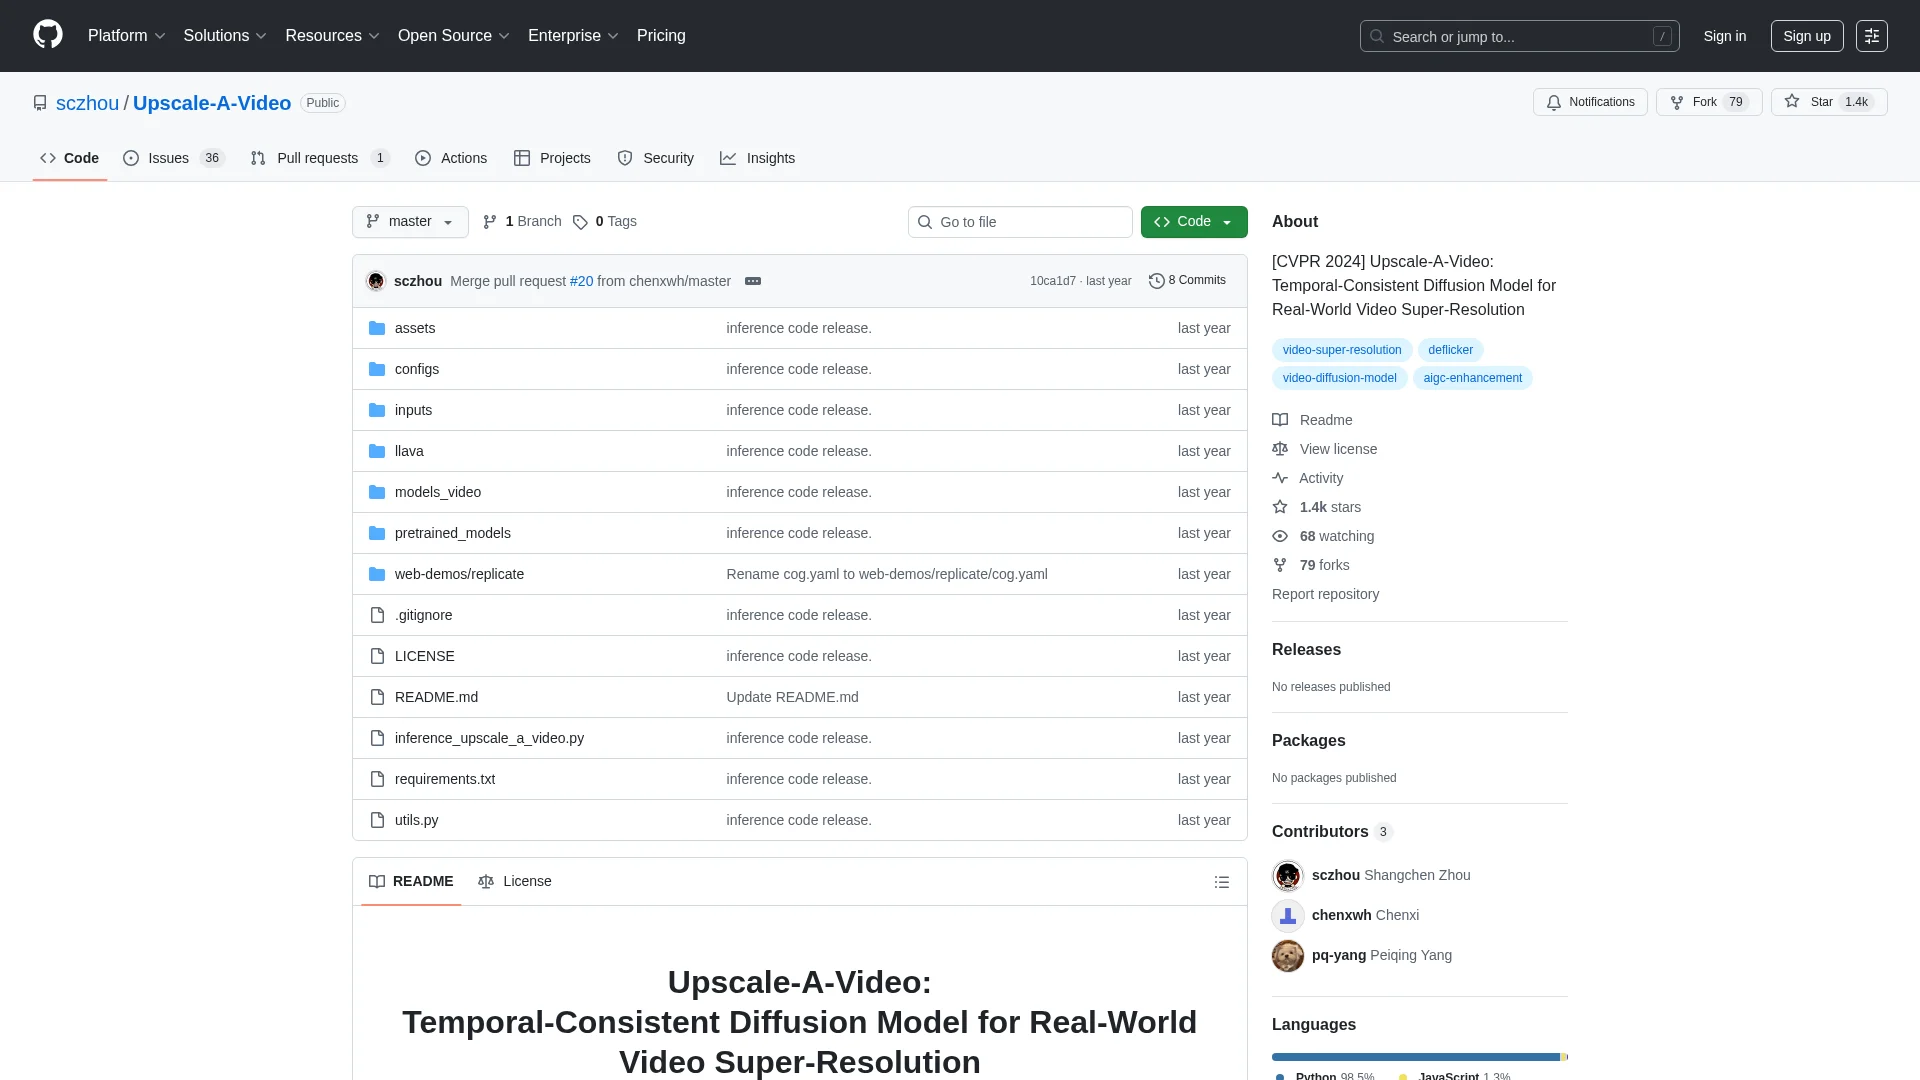Expand the master branch dropdown
Screen dimensions: 1920x1080
410,221
